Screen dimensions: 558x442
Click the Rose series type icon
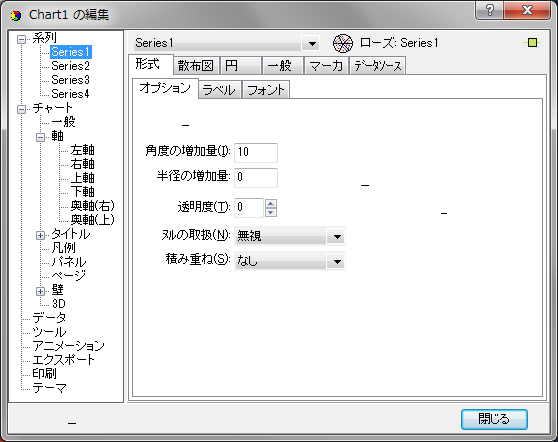coord(343,43)
